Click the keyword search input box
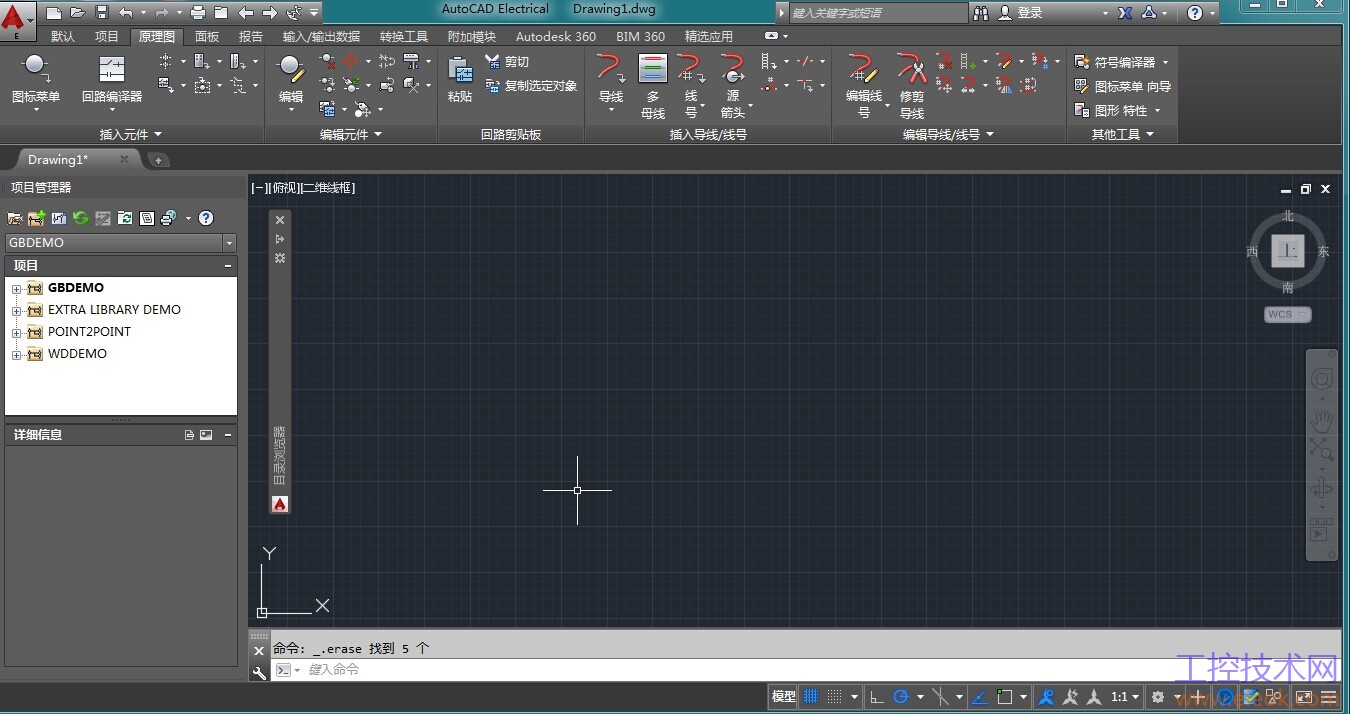The image size is (1350, 714). coord(877,13)
